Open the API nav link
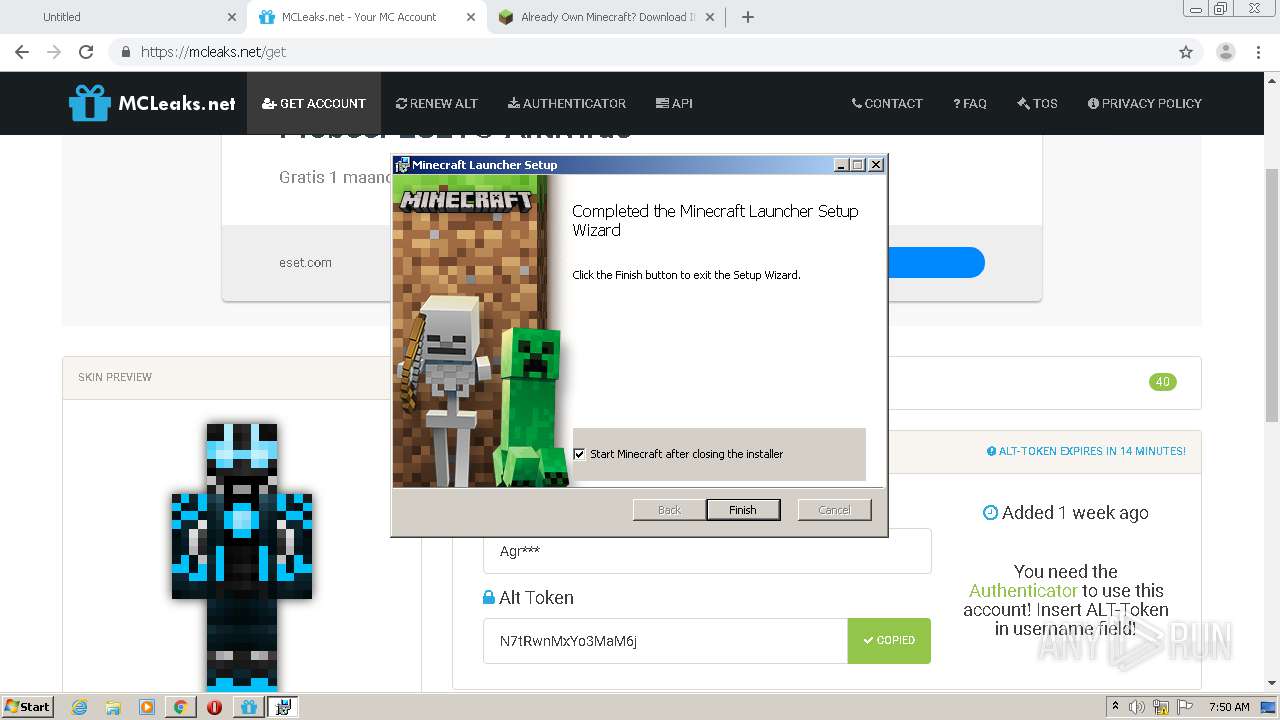This screenshot has height=720, width=1280. click(674, 103)
